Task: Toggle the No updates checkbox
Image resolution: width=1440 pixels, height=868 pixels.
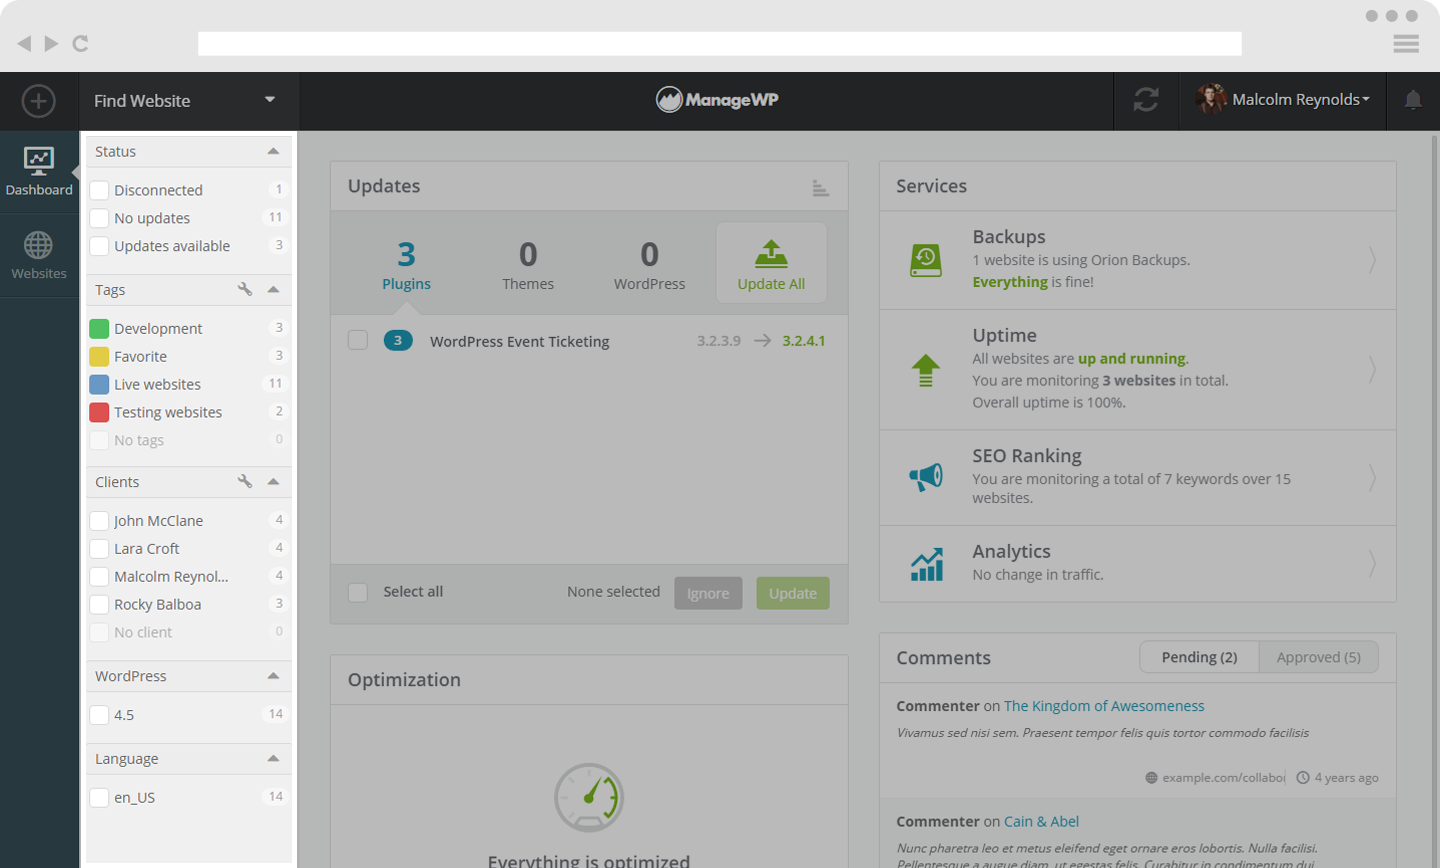Action: (99, 218)
